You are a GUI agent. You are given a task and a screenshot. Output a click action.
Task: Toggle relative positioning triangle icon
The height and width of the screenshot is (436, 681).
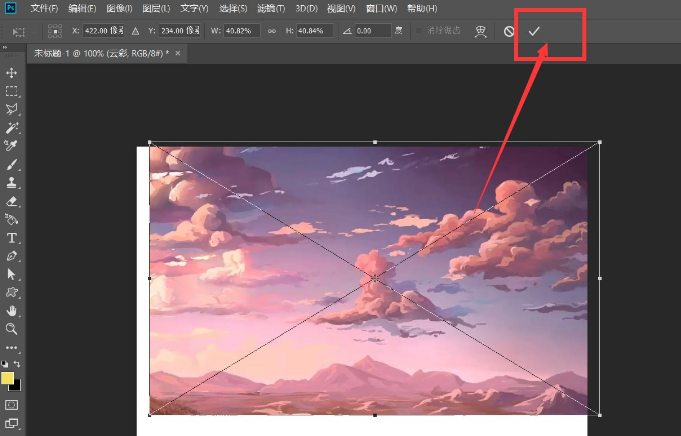click(136, 31)
